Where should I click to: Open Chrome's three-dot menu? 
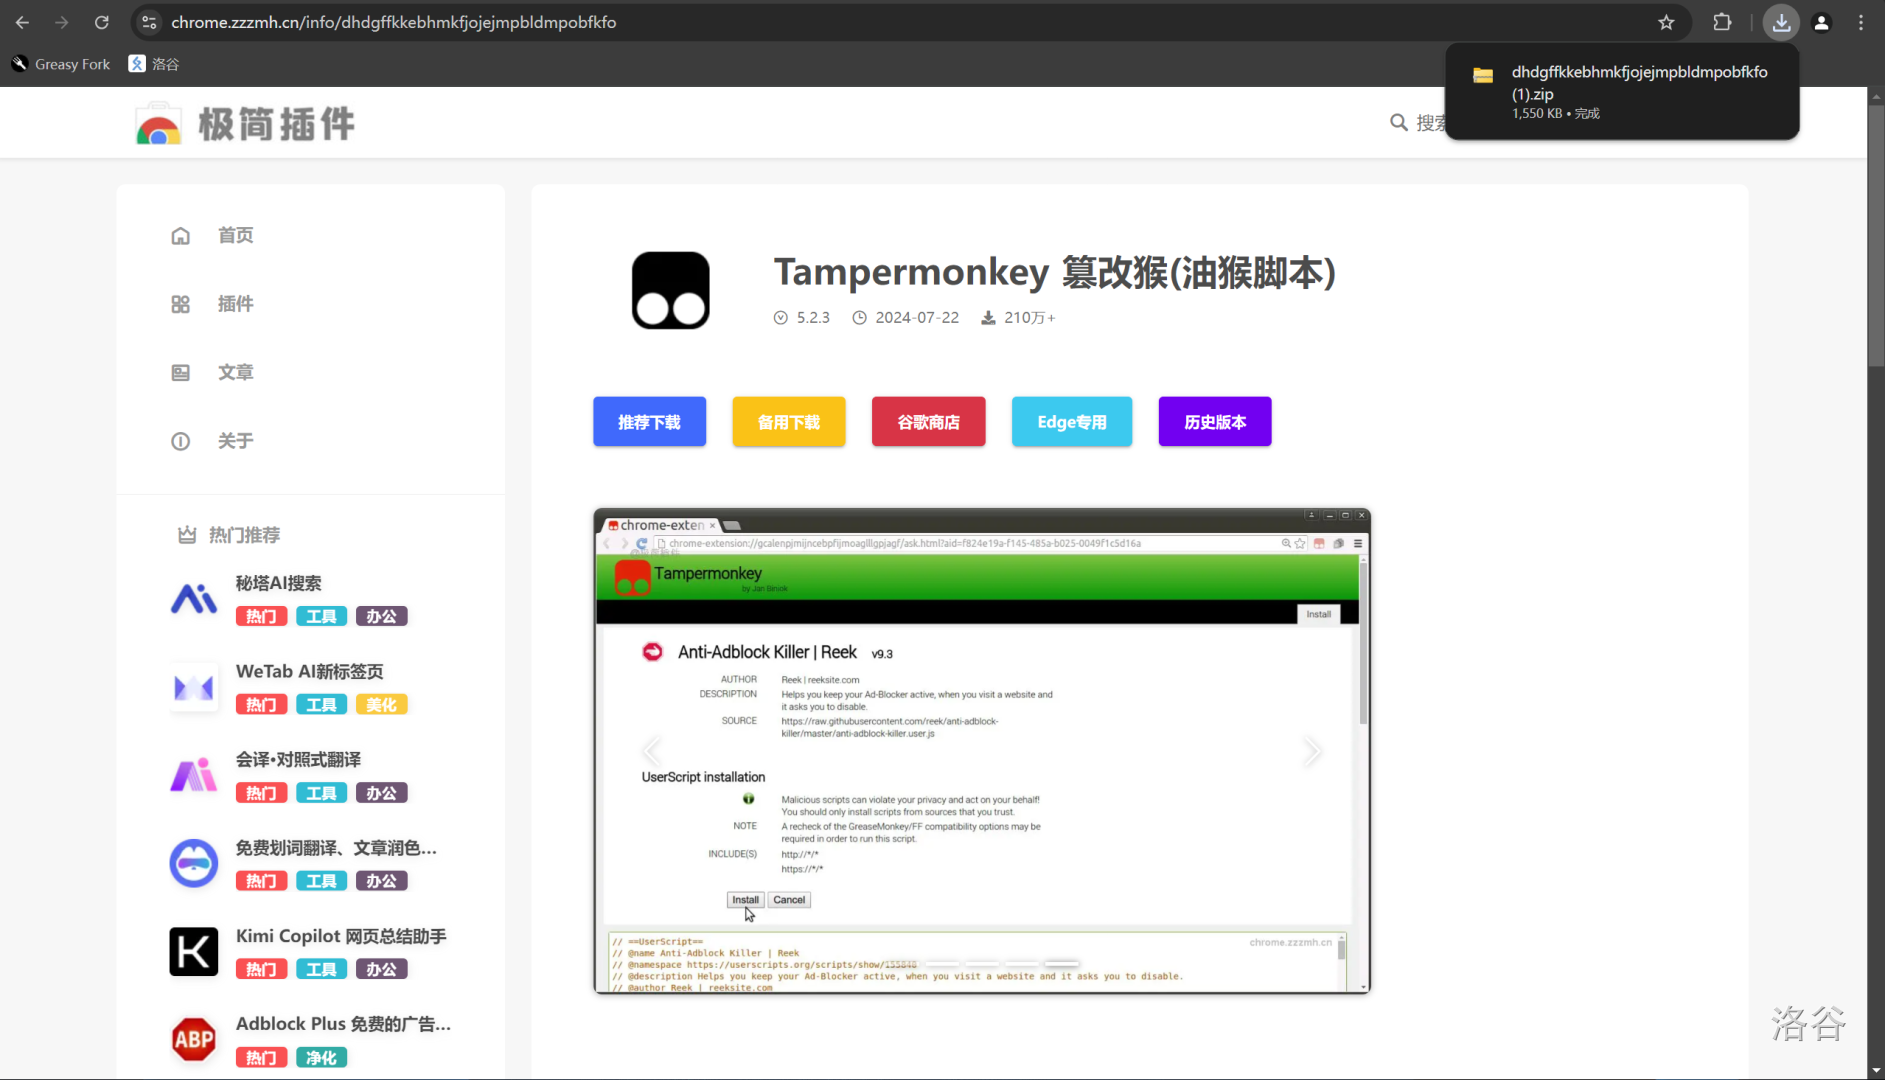pos(1861,22)
